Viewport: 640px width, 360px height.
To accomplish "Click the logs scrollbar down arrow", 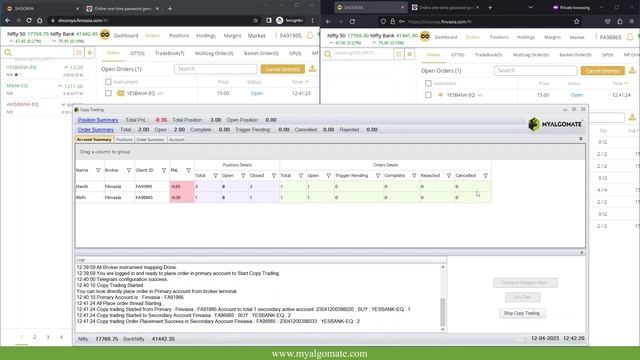I will (x=442, y=329).
